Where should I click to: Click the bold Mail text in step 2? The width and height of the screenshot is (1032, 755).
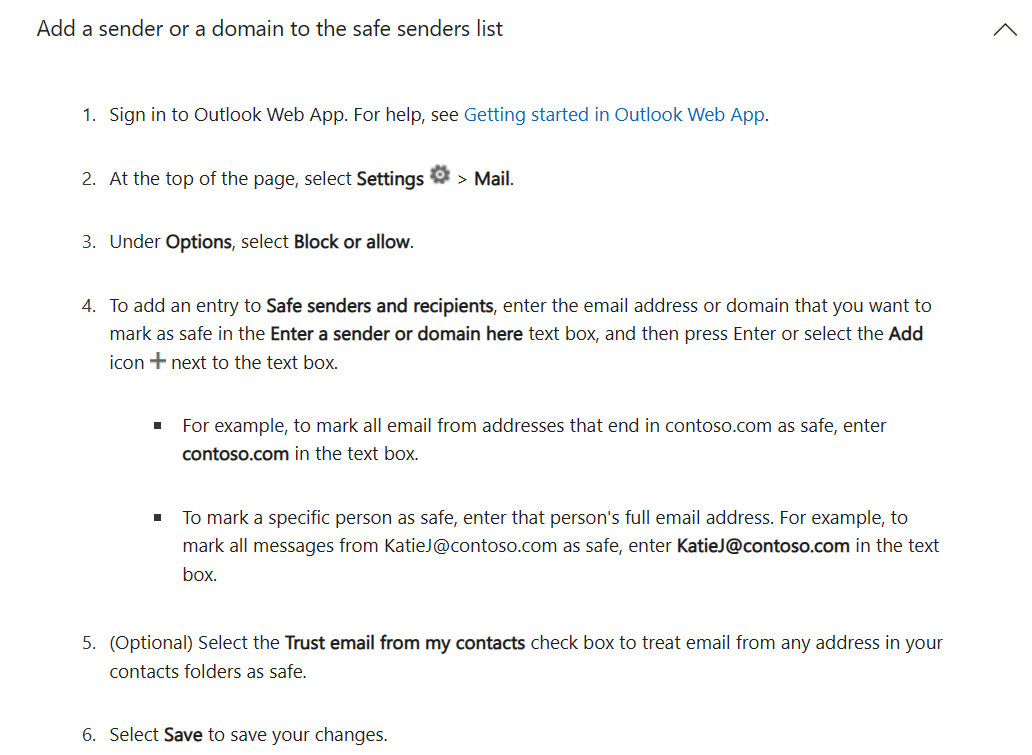[x=492, y=179]
